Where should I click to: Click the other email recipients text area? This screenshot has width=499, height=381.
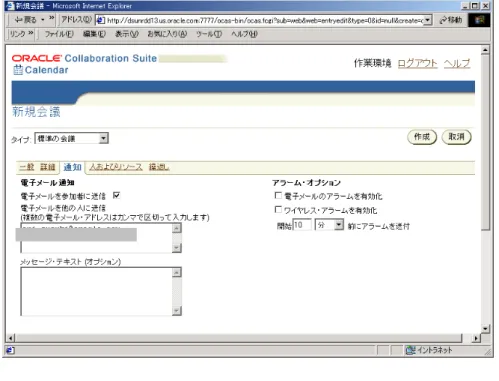pyautogui.click(x=97, y=238)
